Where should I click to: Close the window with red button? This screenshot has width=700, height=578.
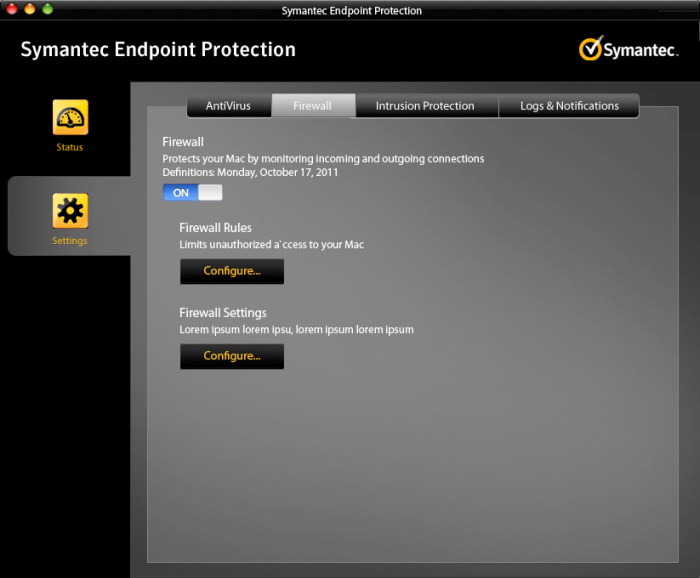(12, 9)
